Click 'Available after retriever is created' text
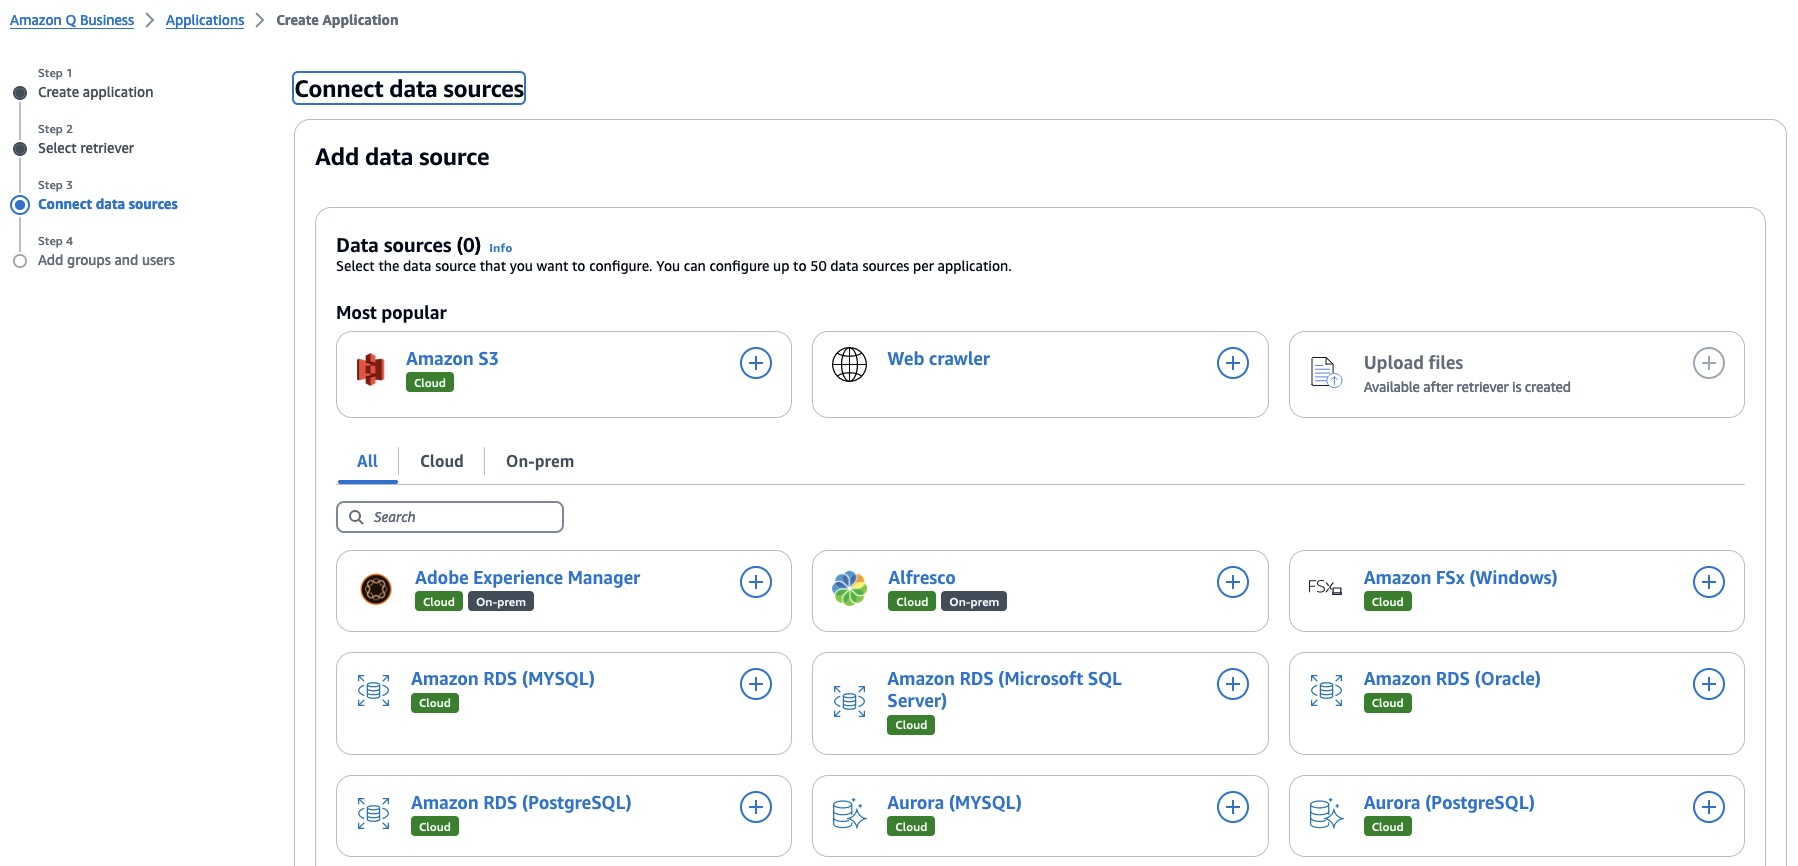1798x866 pixels. coord(1467,387)
